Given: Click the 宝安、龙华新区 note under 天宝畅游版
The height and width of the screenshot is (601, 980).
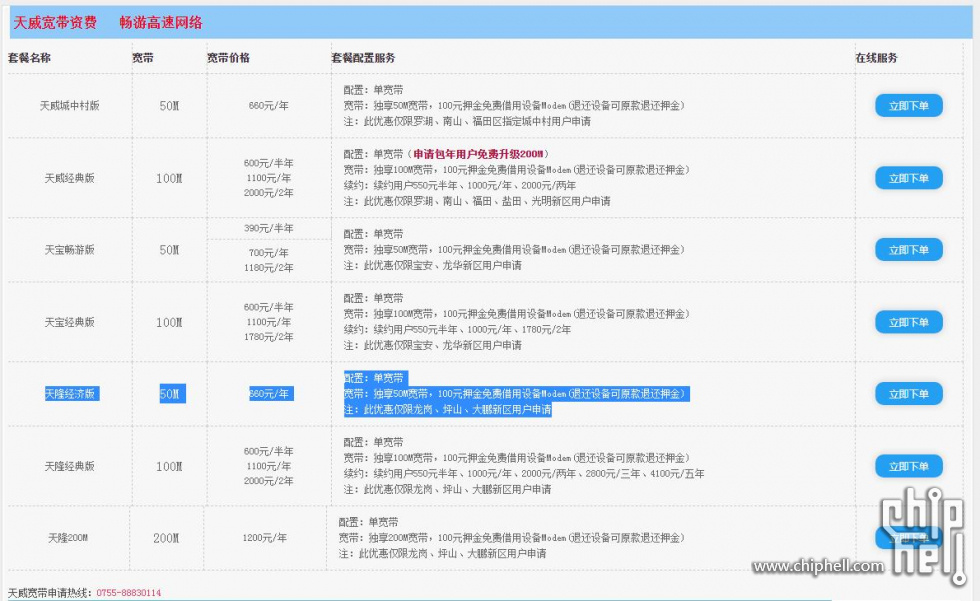Looking at the screenshot, I should click(432, 266).
